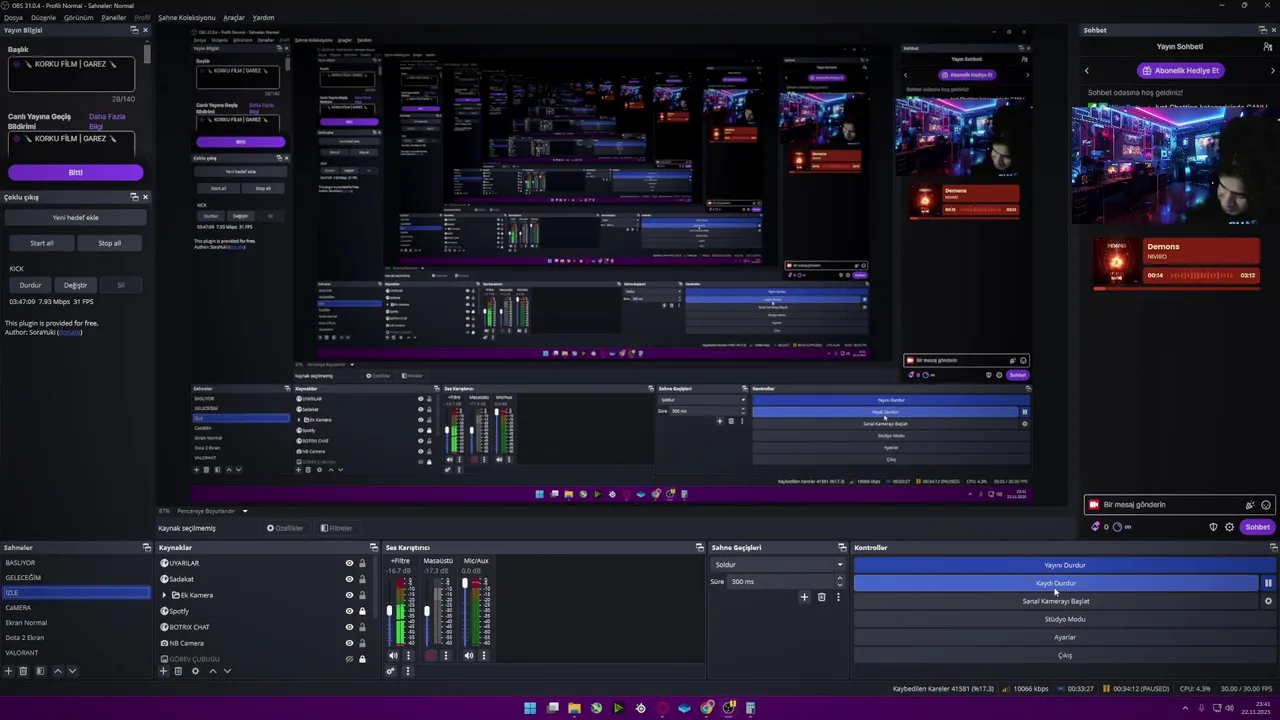1280x720 pixels.
Task: Hide the Ek Kamera group
Action: pos(349,595)
